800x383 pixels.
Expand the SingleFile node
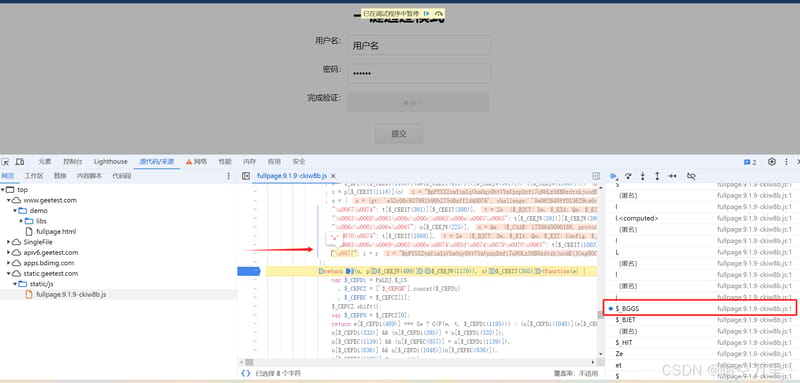9,242
